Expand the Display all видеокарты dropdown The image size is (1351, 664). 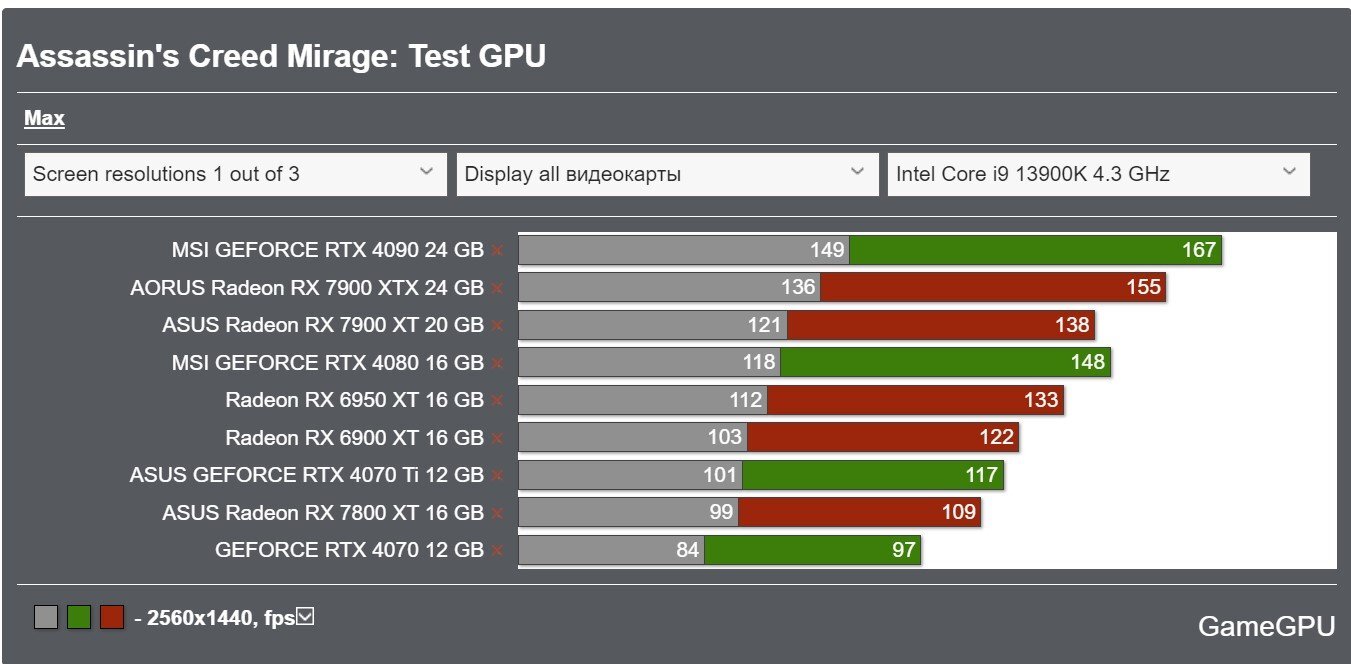pyautogui.click(x=667, y=174)
